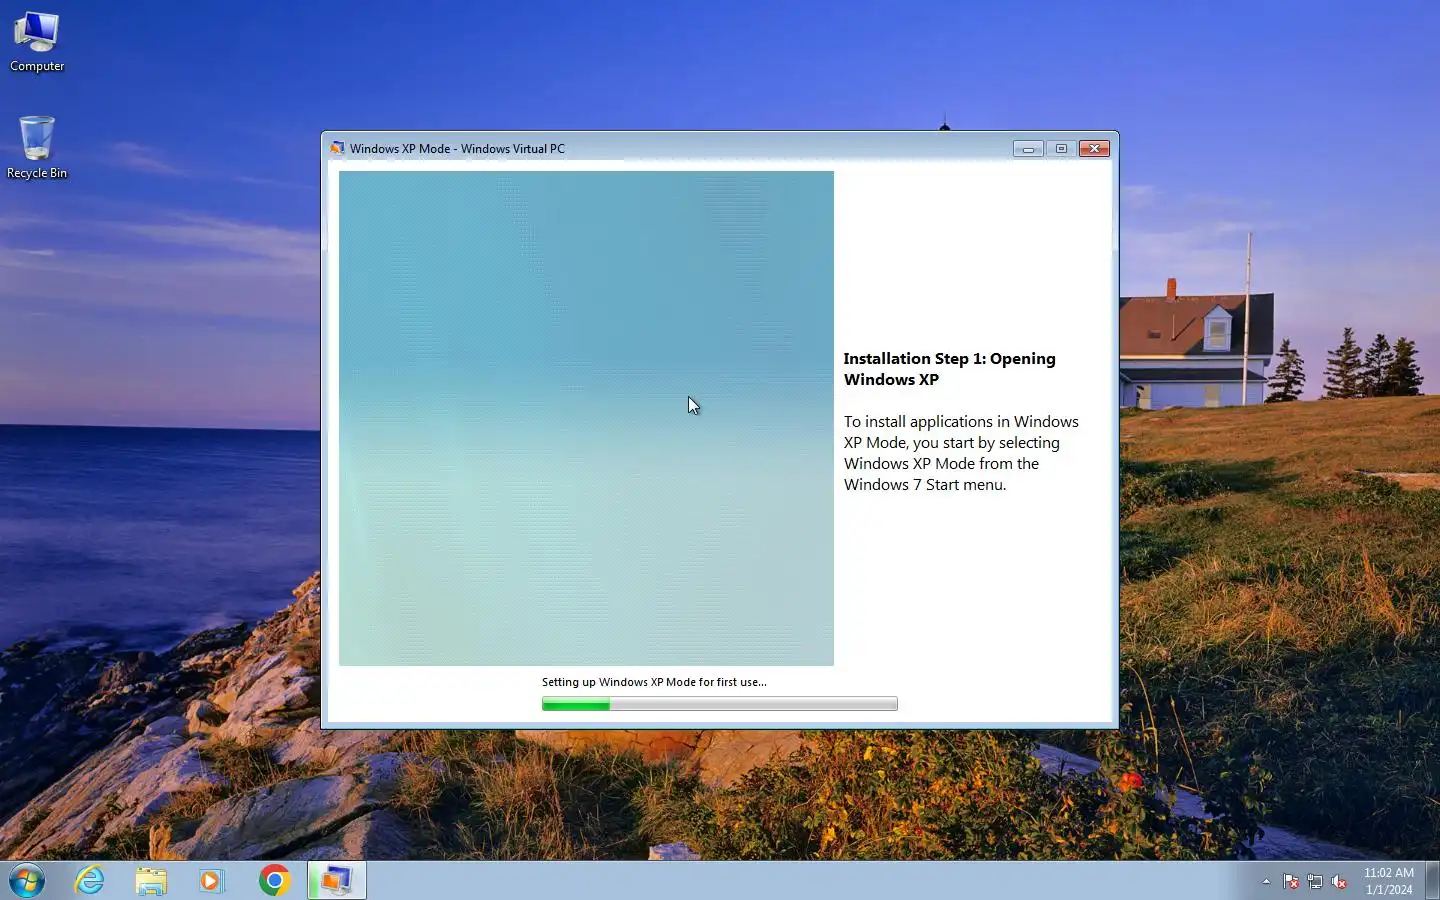Screen dimensions: 1440x900
Task: Open Action Center flag tray icon
Action: tap(1291, 881)
